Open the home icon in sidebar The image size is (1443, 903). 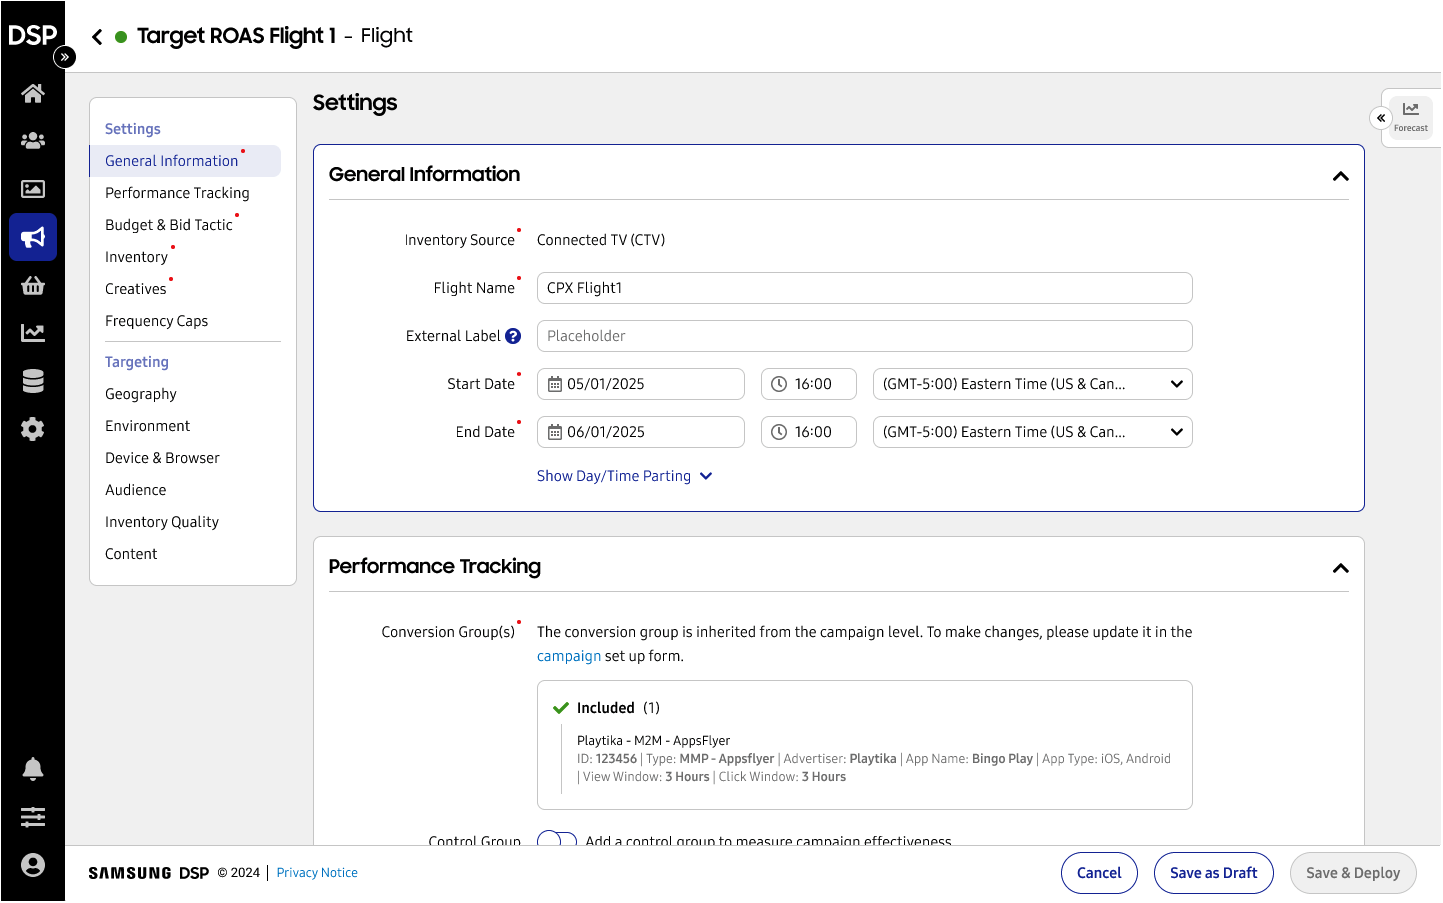[33, 93]
